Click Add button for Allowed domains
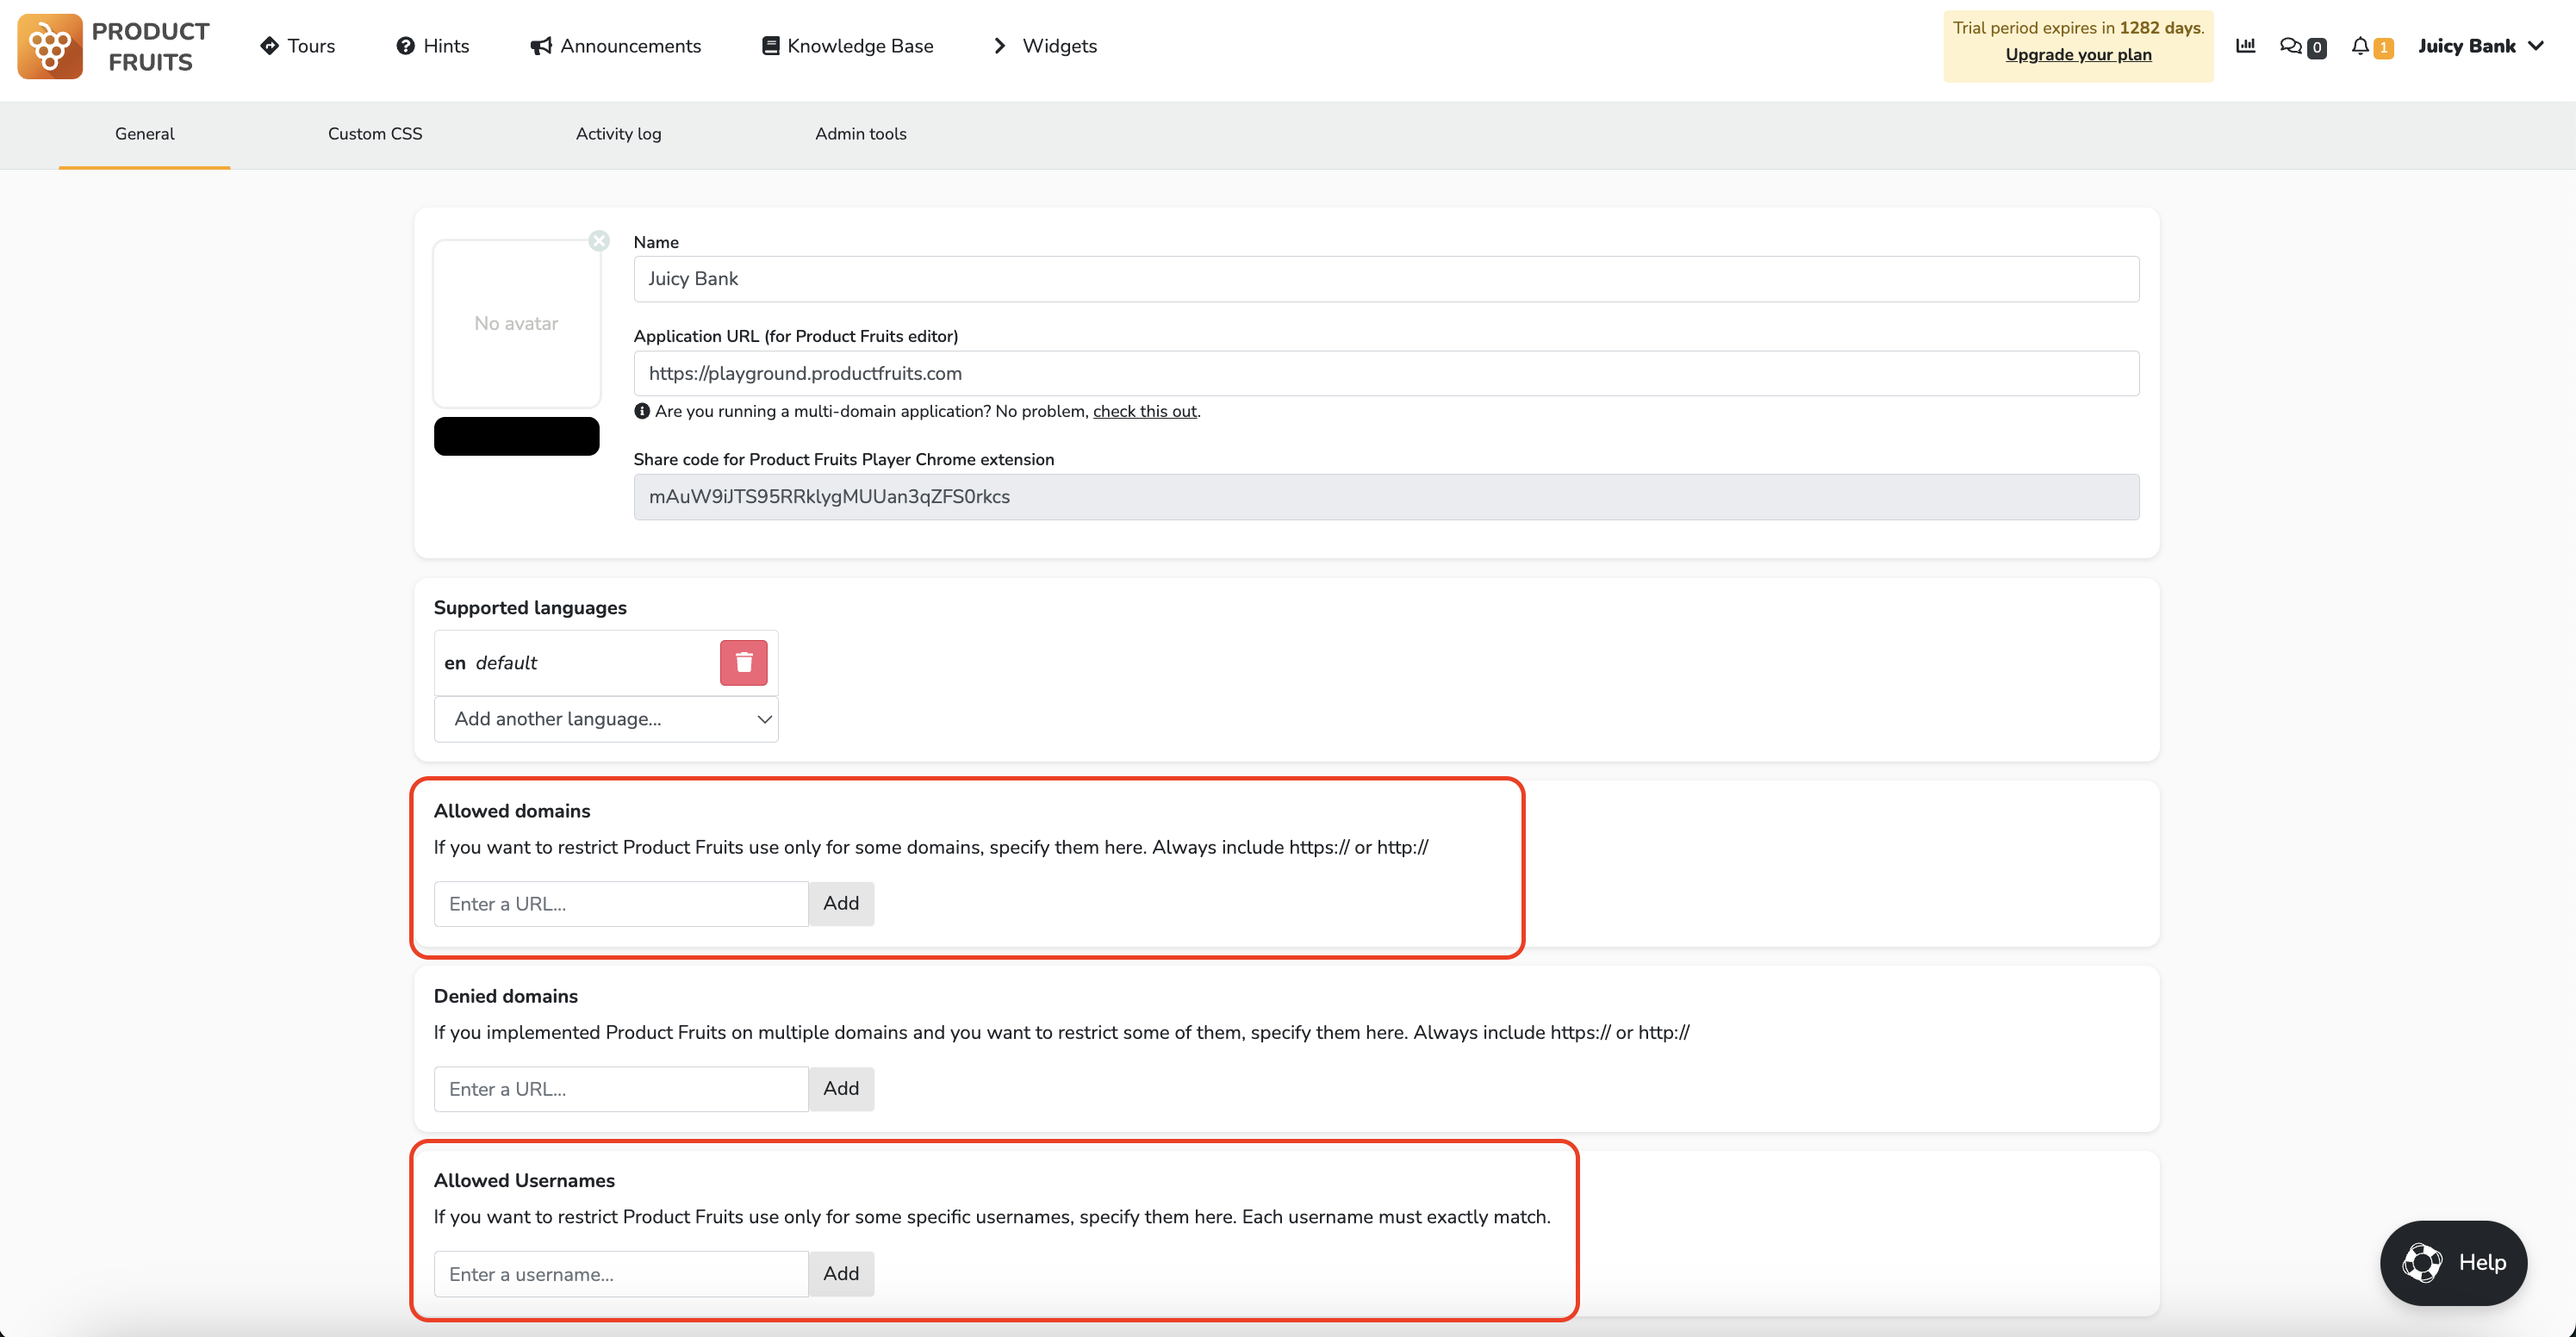2576x1337 pixels. tap(841, 904)
